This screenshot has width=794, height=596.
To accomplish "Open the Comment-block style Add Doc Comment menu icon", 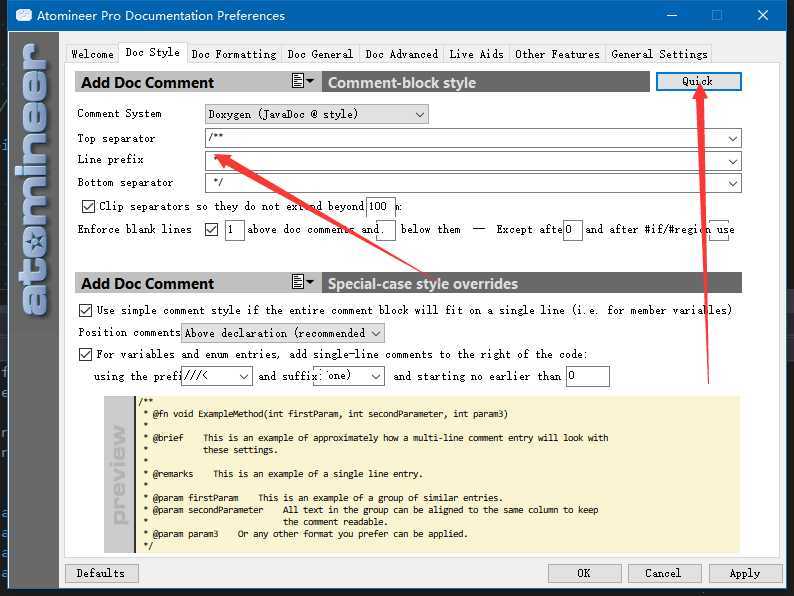I will click(x=303, y=81).
